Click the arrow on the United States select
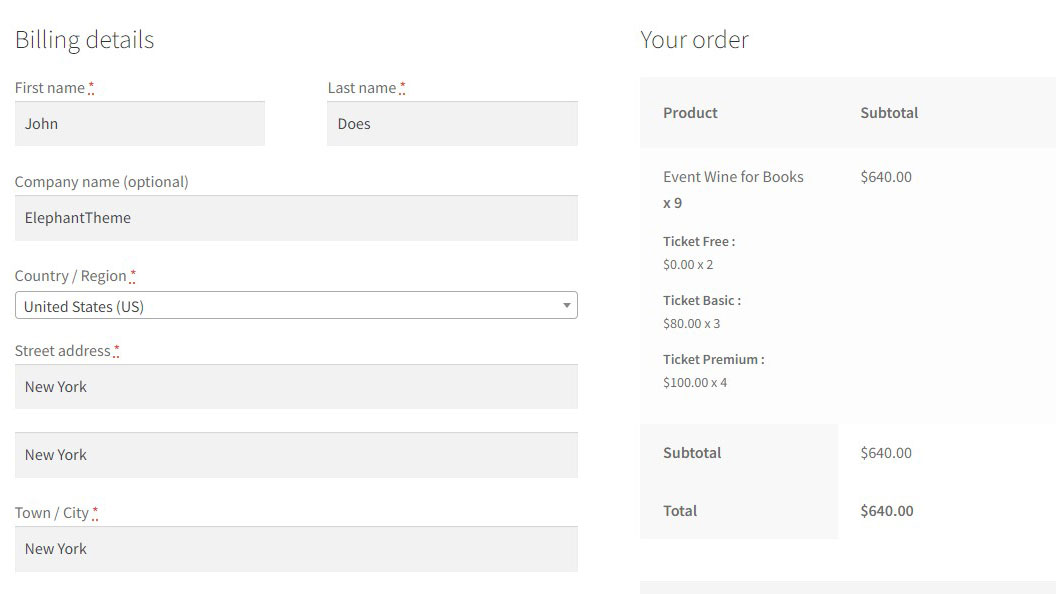This screenshot has height=594, width=1056. pyautogui.click(x=567, y=306)
